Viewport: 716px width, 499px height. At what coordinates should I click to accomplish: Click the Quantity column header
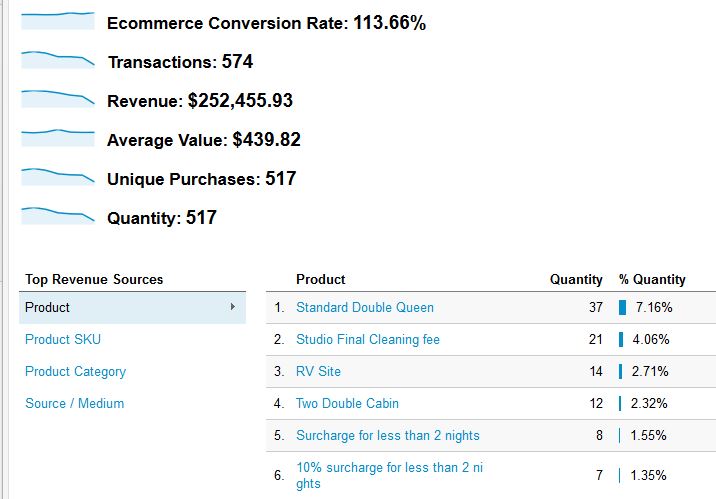(576, 279)
